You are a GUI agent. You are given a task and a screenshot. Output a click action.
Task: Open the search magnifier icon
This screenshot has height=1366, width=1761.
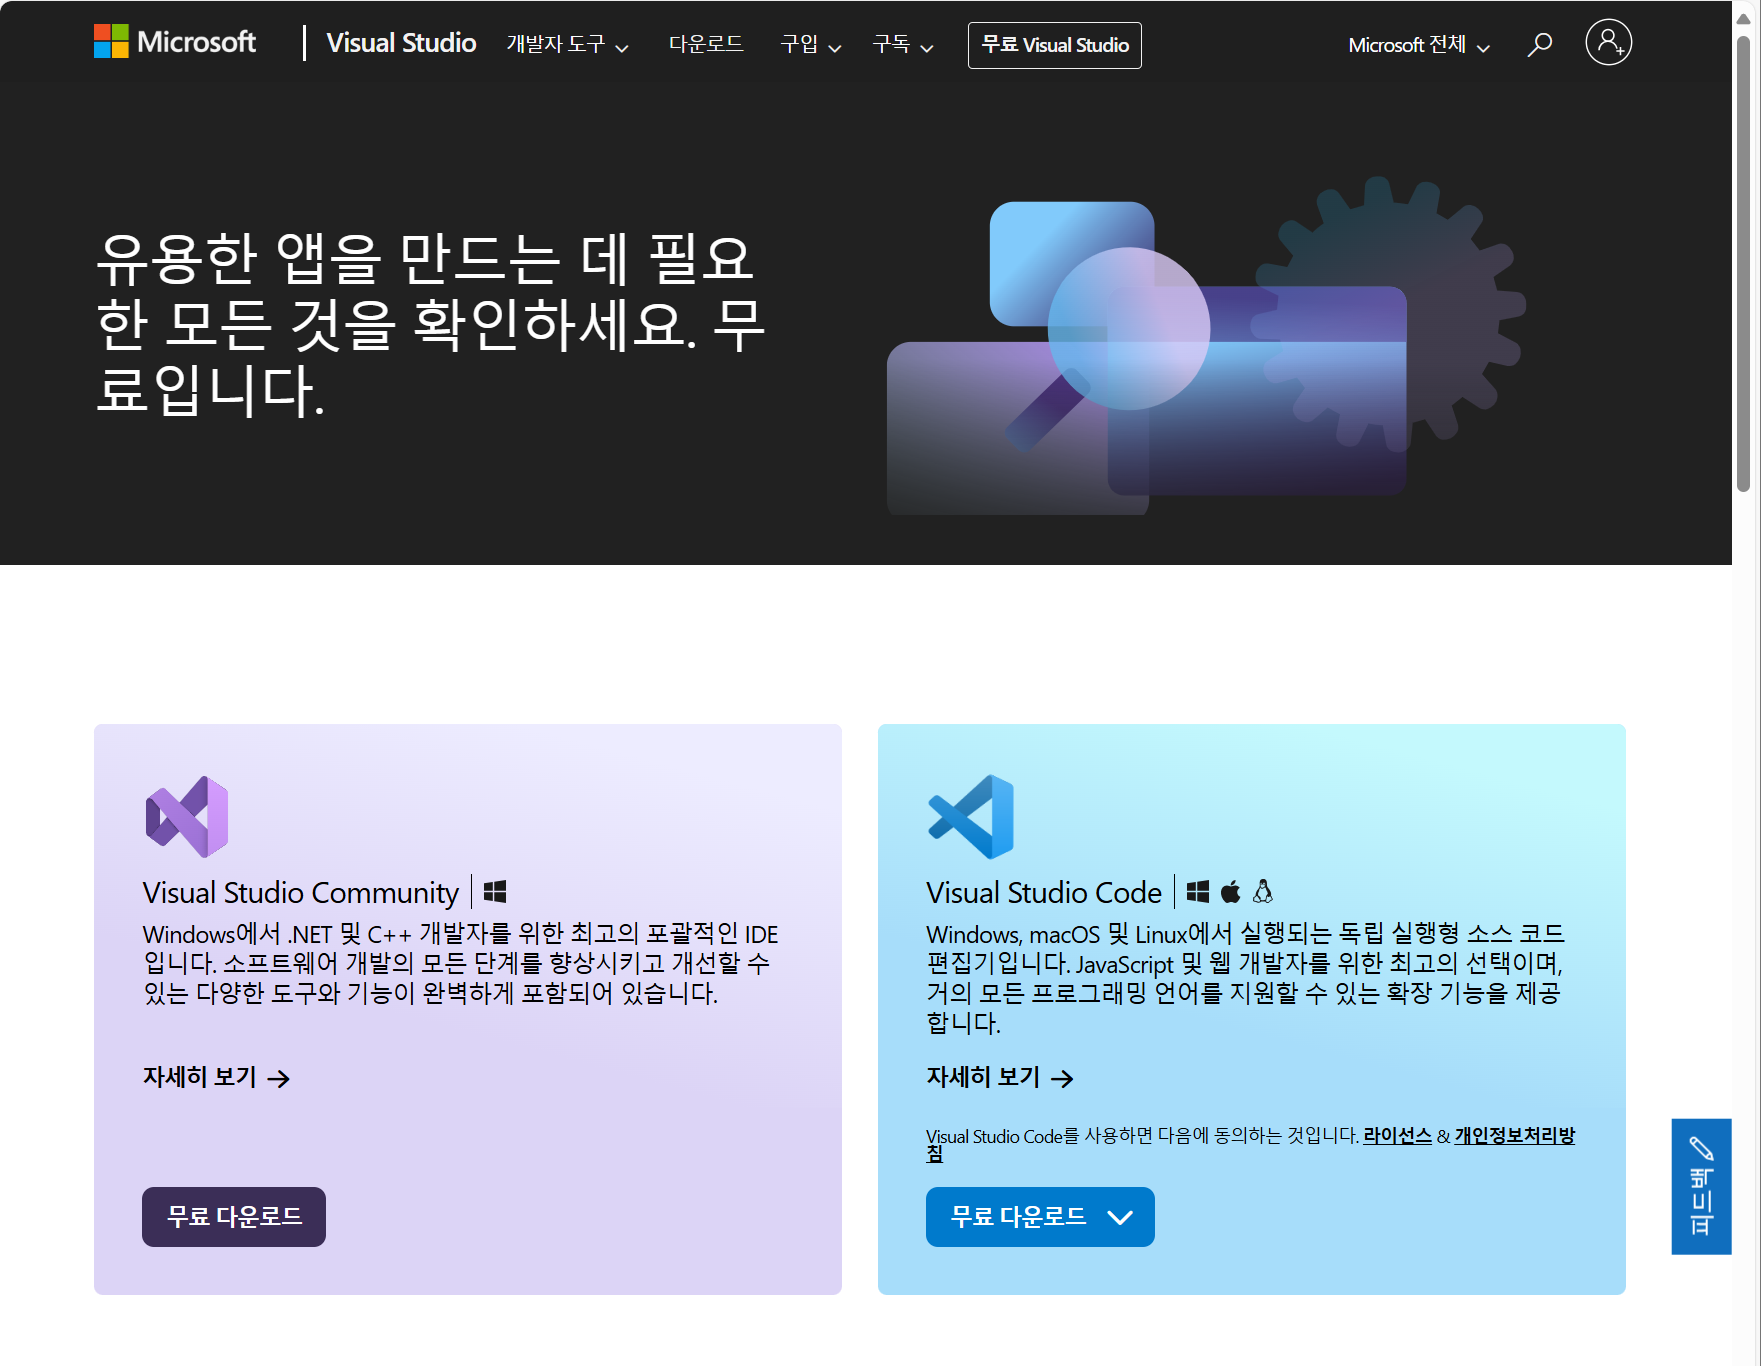click(x=1539, y=44)
